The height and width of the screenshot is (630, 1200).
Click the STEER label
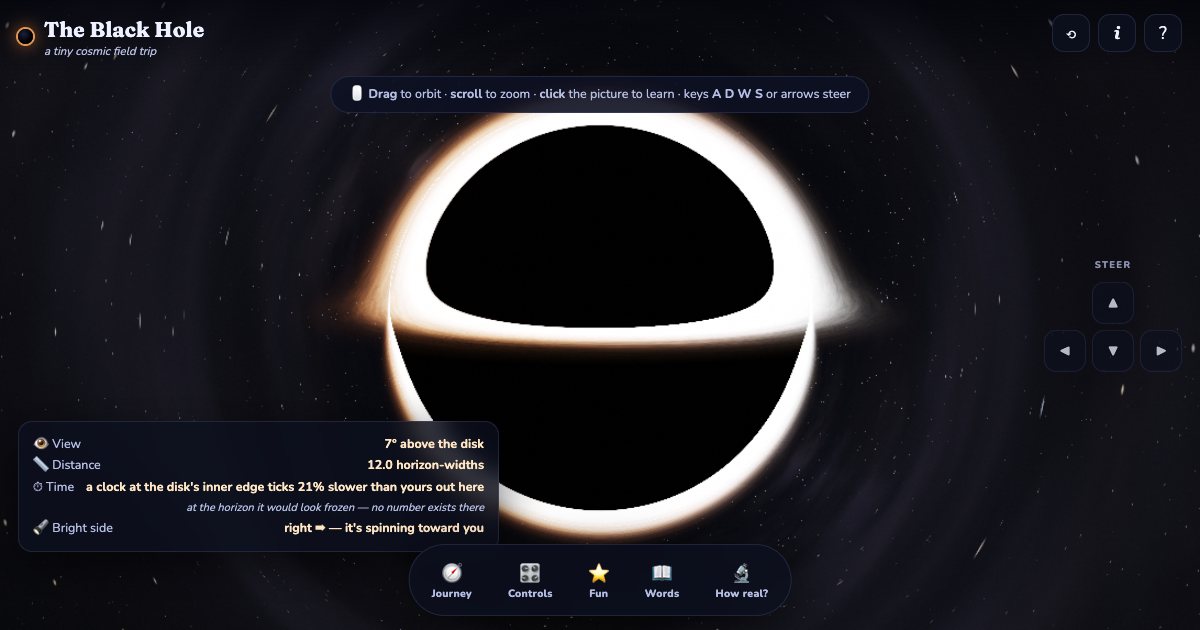click(x=1113, y=265)
